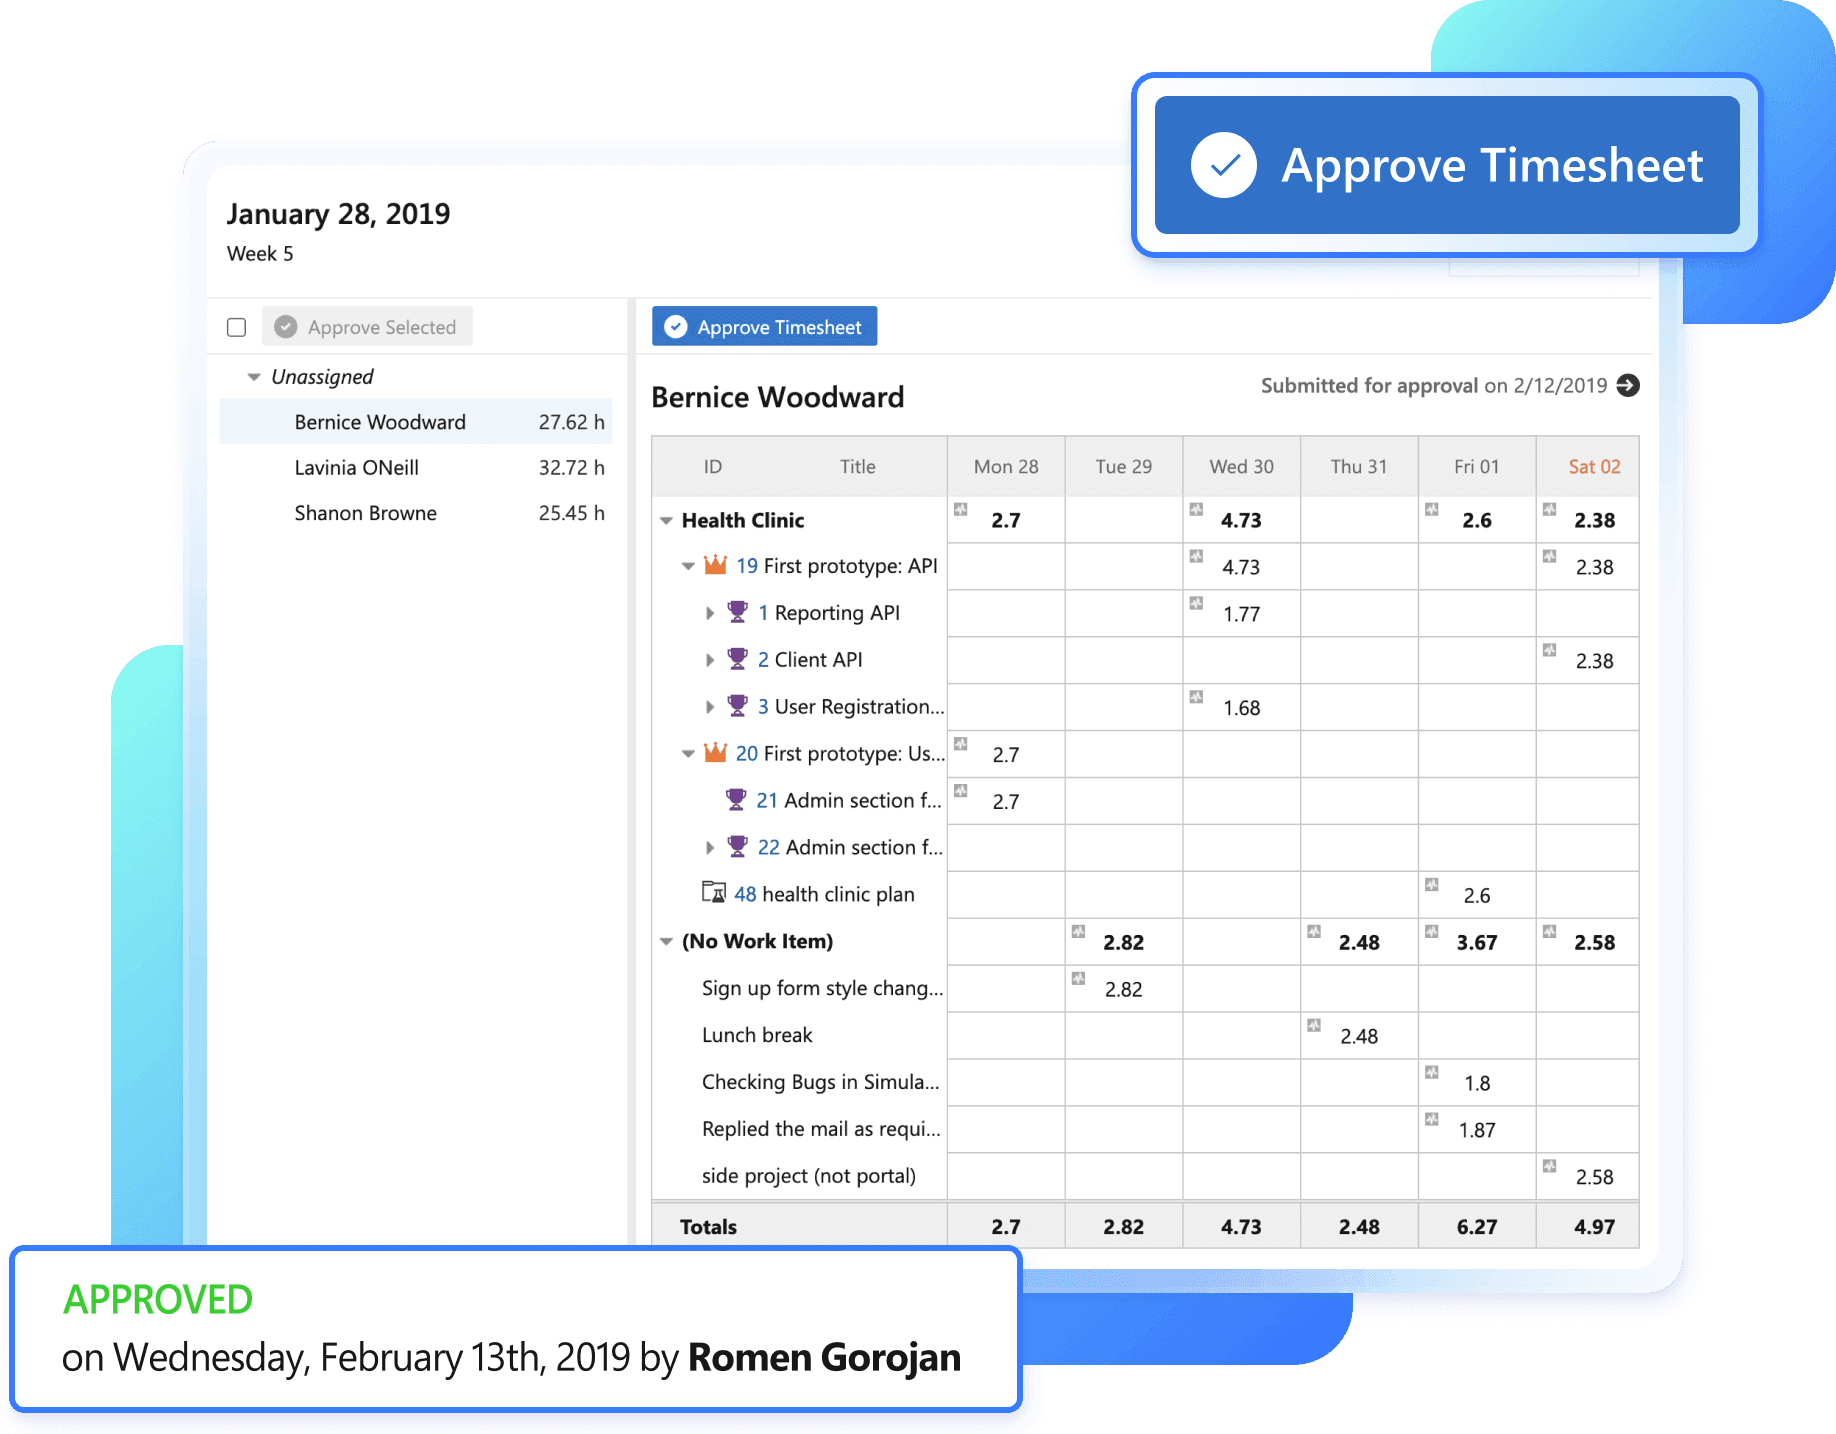Click the trophy icon of Client API
The width and height of the screenshot is (1836, 1434).
click(x=737, y=658)
